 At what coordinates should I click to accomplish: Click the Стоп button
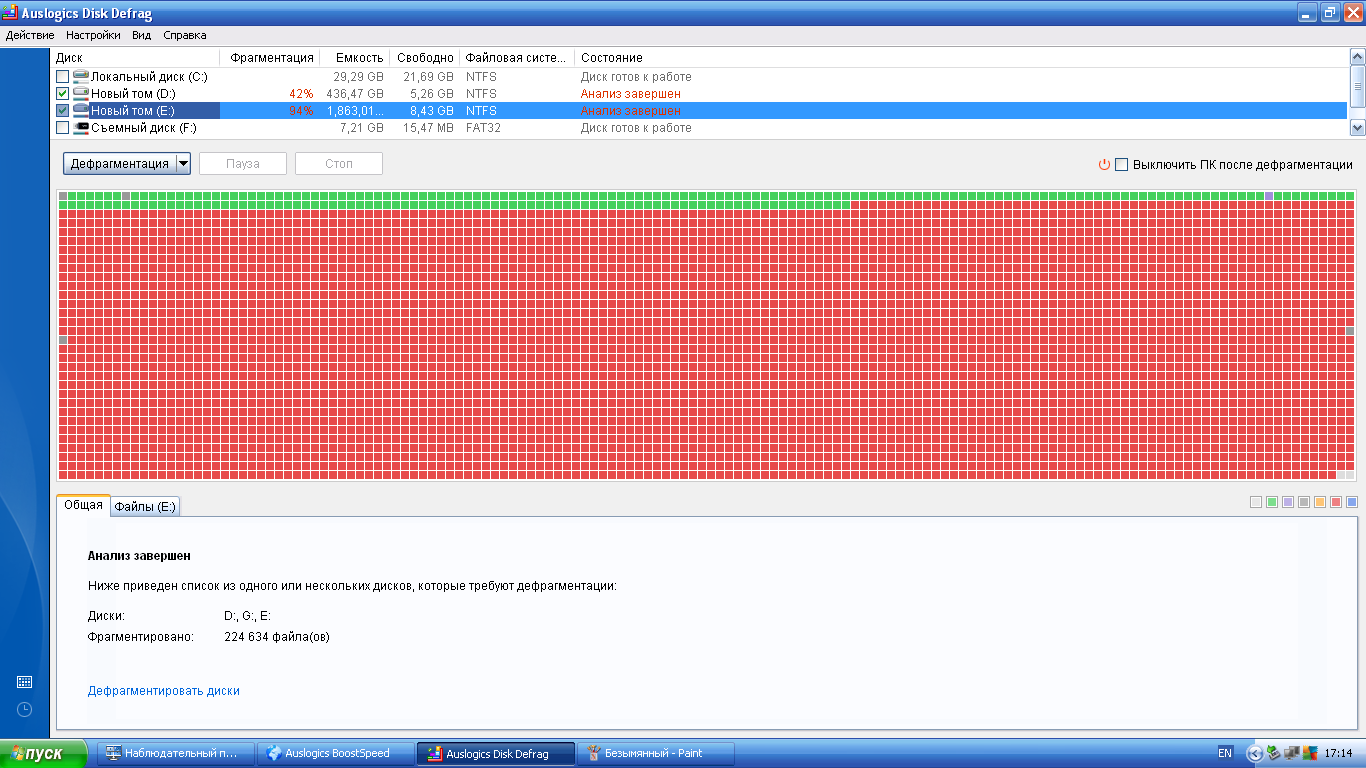coord(339,164)
